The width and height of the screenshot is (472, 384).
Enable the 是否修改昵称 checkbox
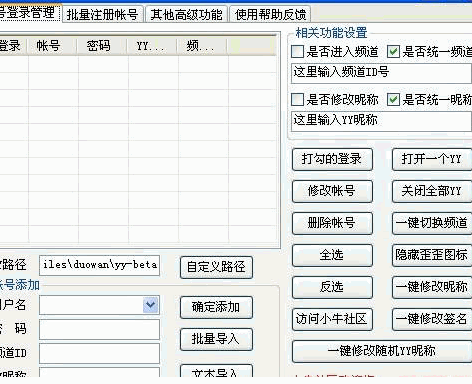(x=297, y=99)
